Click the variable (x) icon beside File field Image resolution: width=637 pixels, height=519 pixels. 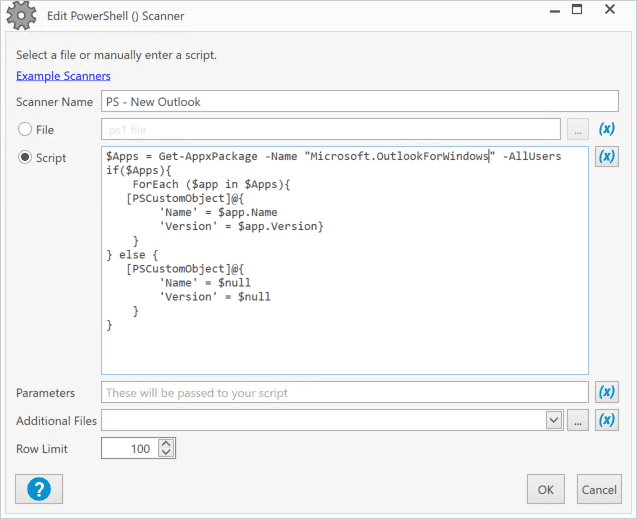click(x=607, y=129)
